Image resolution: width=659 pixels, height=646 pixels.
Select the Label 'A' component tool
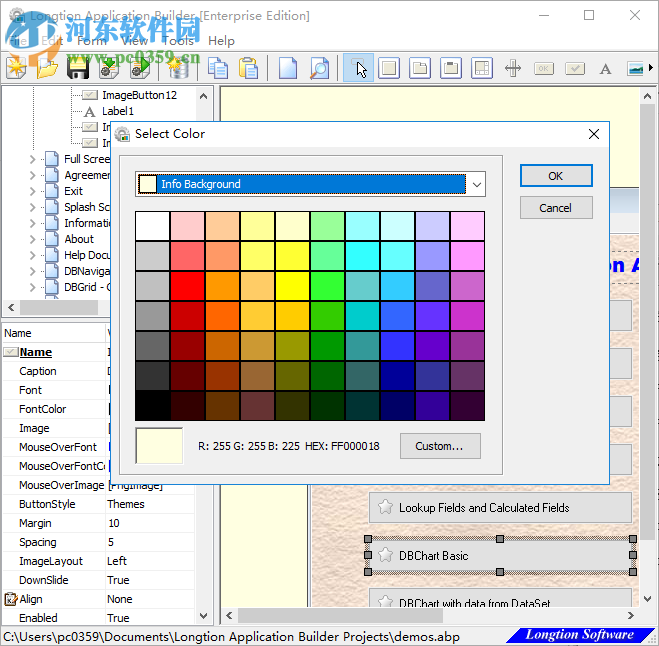click(x=606, y=69)
